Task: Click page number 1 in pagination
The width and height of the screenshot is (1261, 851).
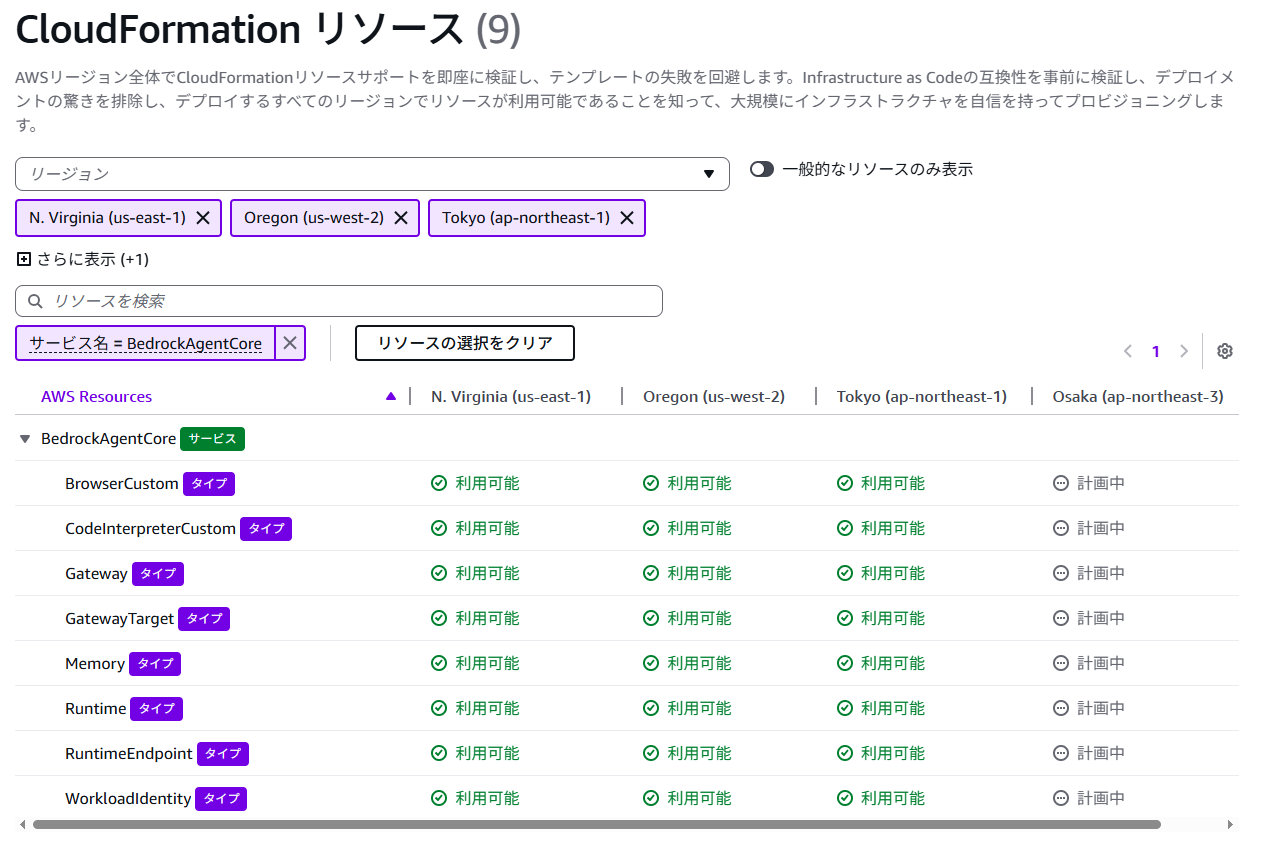Action: [x=1156, y=351]
